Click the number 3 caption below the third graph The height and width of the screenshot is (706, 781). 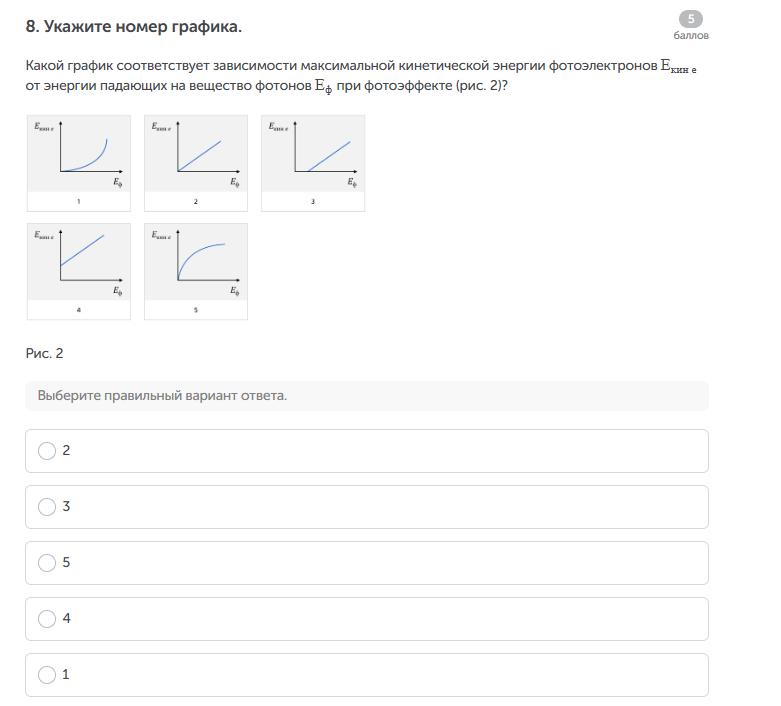pyautogui.click(x=313, y=202)
